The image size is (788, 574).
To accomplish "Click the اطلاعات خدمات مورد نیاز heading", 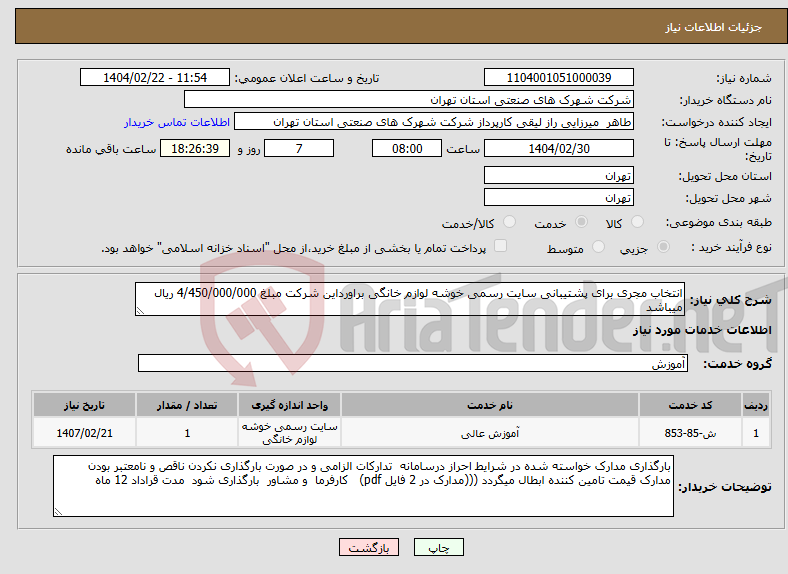I will coord(702,330).
